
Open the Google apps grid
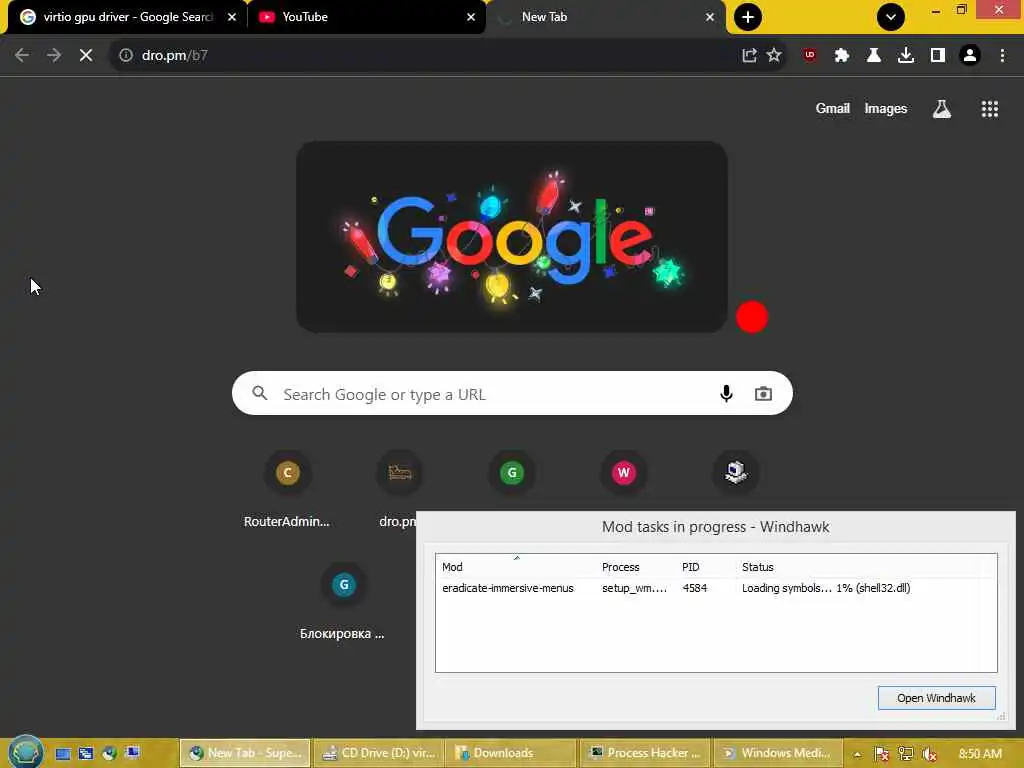[989, 109]
